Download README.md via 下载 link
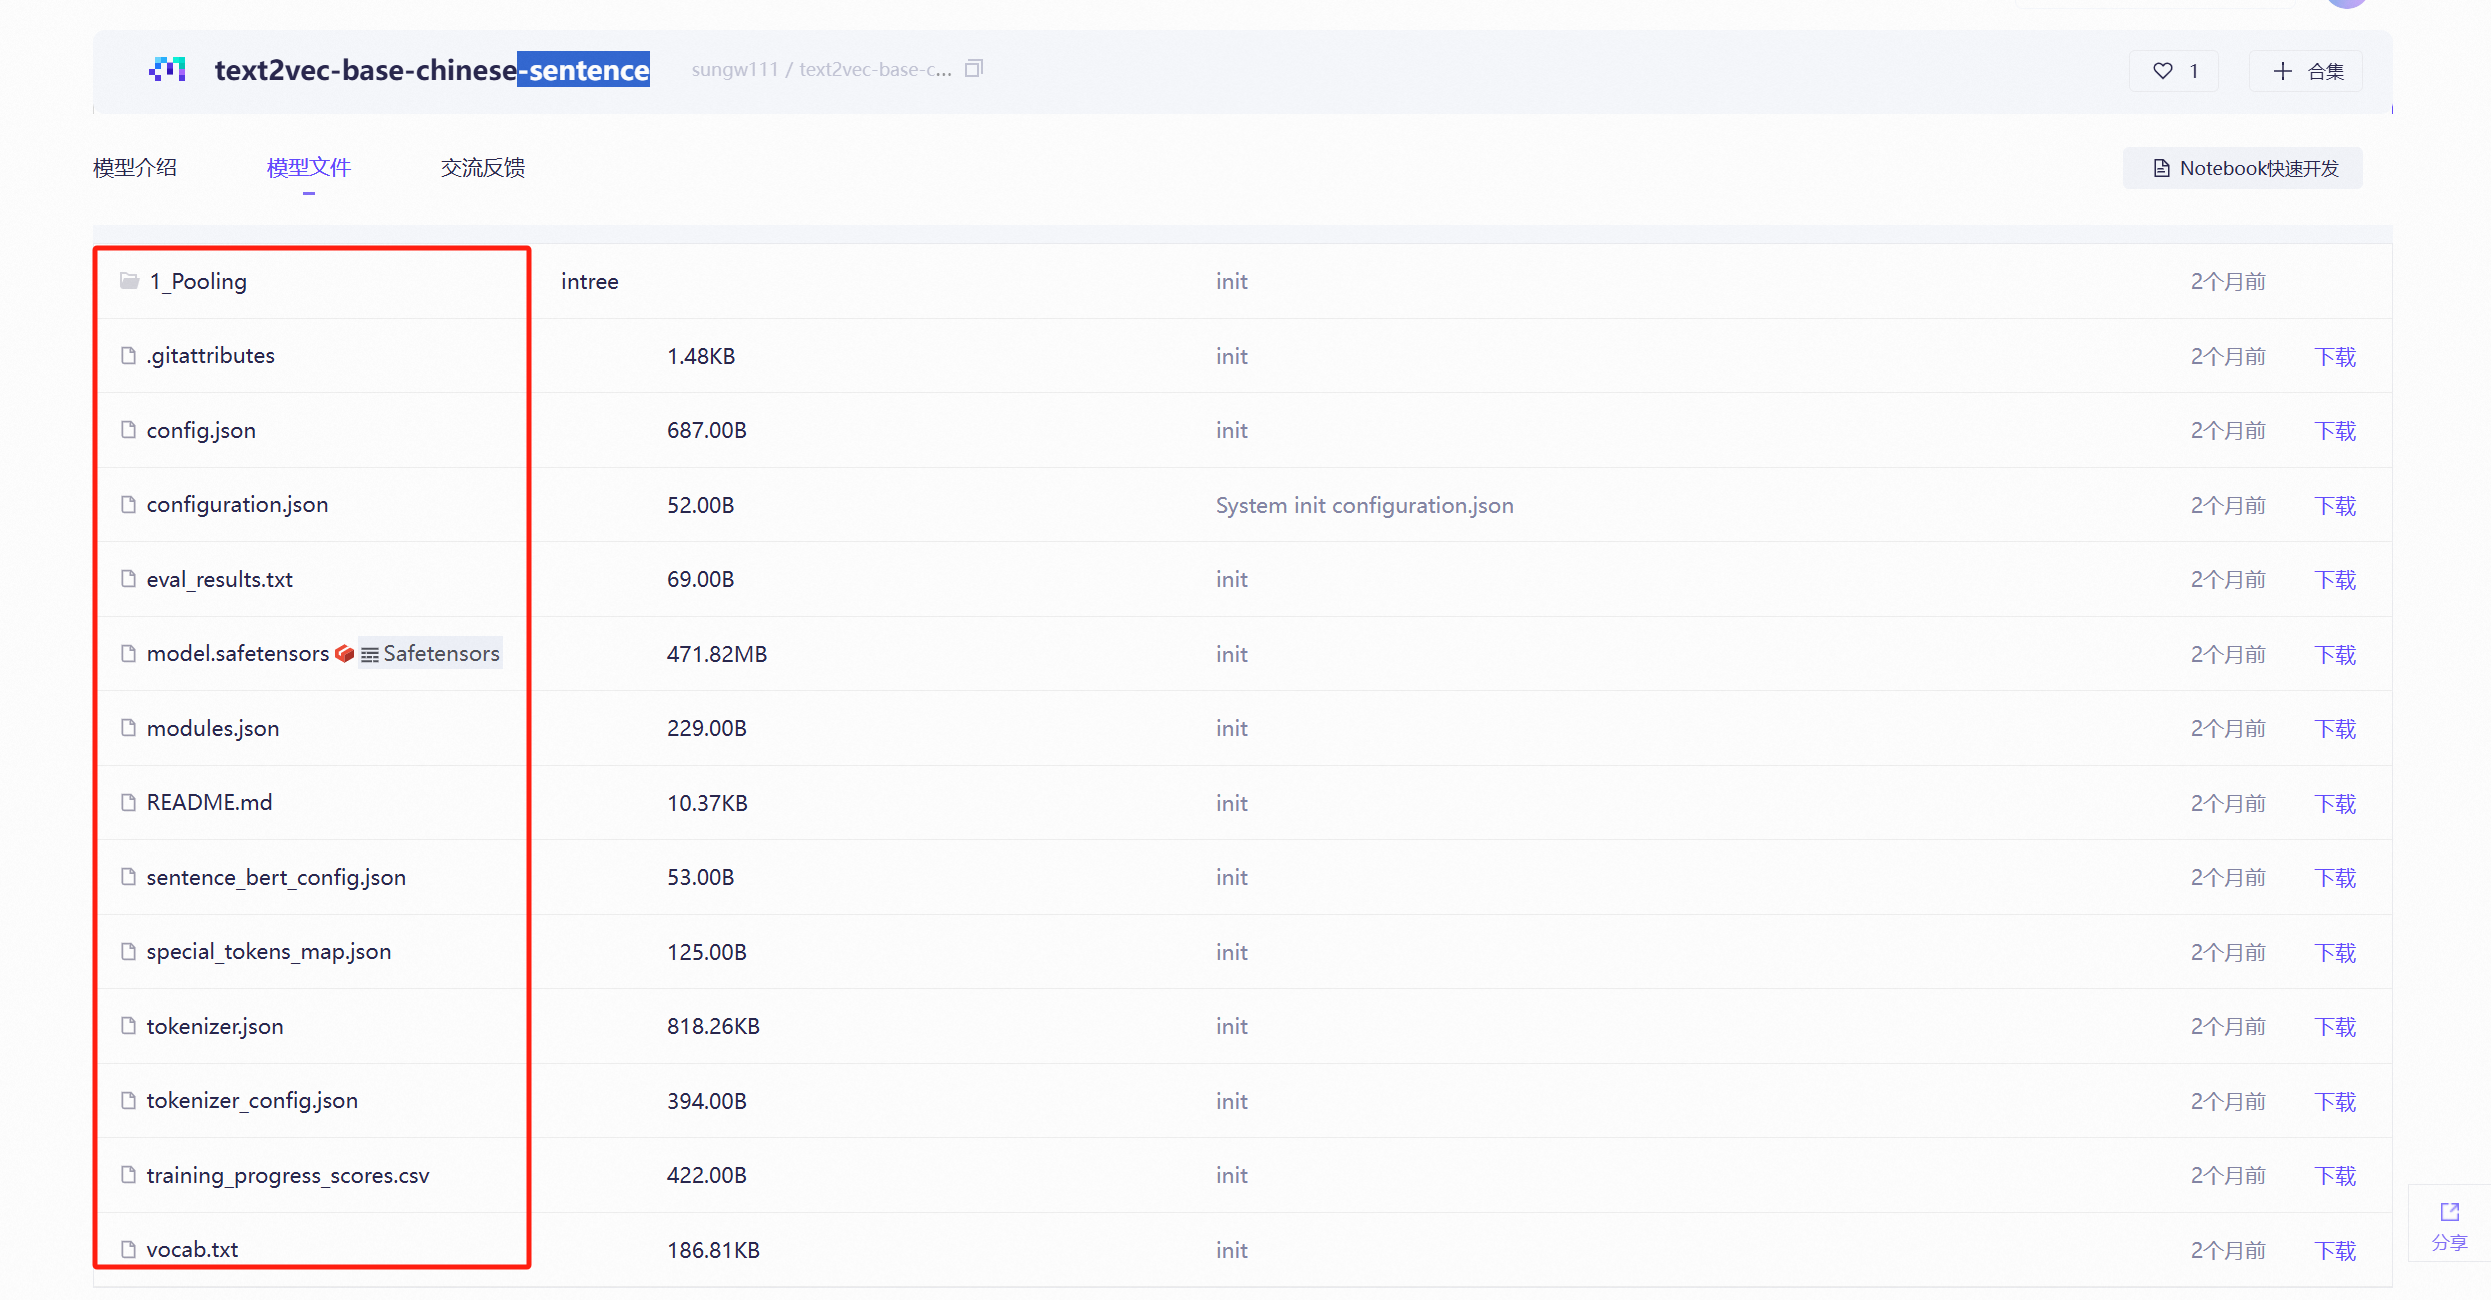This screenshot has width=2491, height=1300. (x=2335, y=803)
